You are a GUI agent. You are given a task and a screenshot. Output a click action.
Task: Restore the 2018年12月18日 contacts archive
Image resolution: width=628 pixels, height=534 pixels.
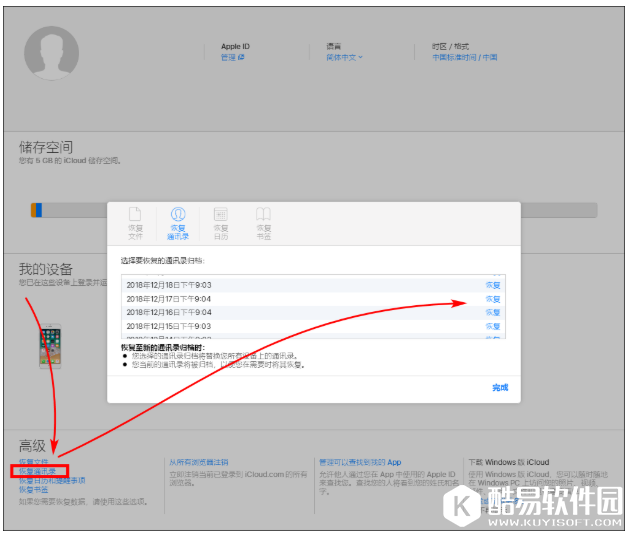pos(492,285)
